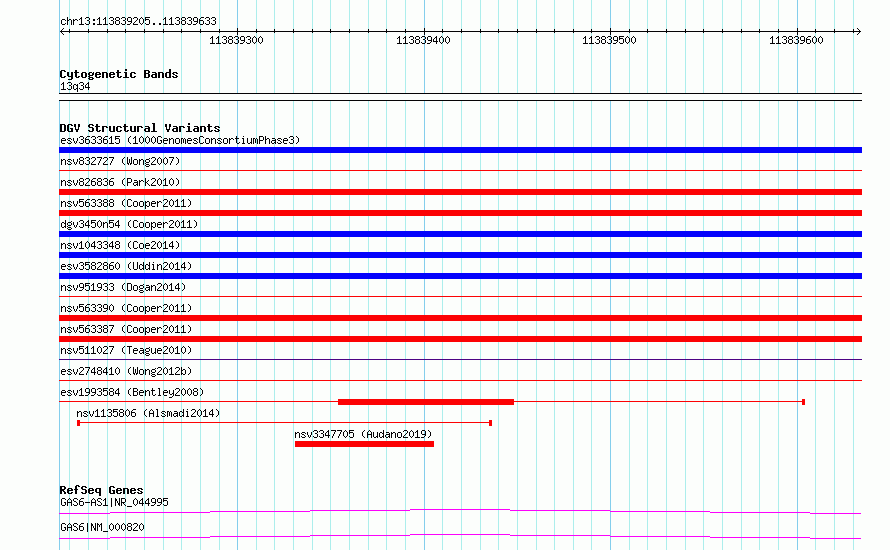Select the thin red line under esv2748410
The height and width of the screenshot is (550, 890).
coord(460,380)
